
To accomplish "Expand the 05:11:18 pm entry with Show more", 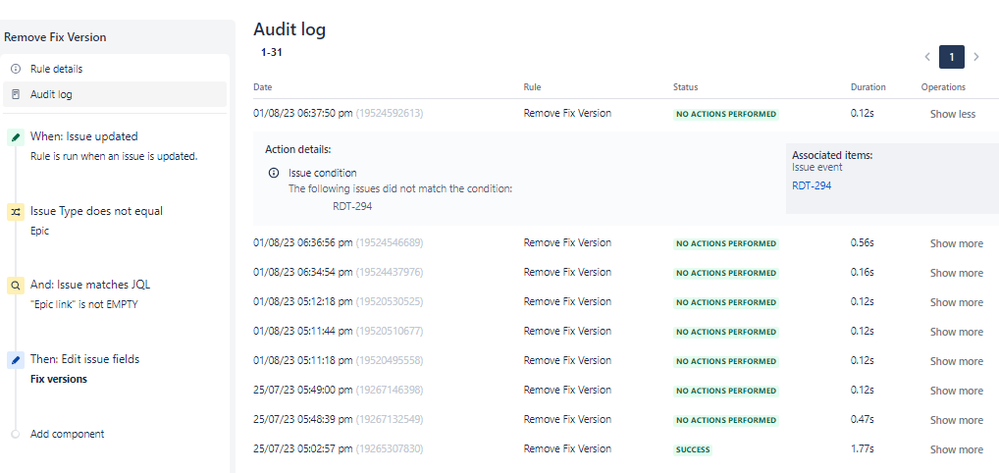I will [x=956, y=361].
